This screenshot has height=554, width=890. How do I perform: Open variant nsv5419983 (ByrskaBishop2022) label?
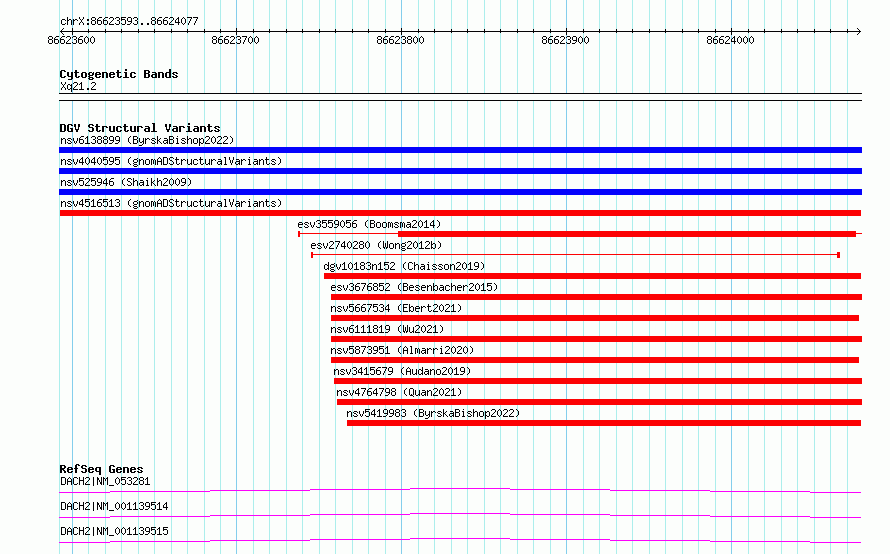pyautogui.click(x=433, y=413)
